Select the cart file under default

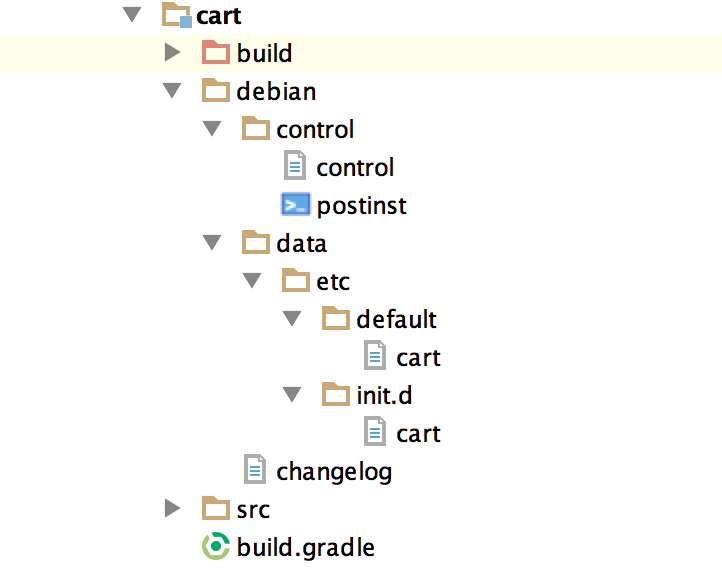418,357
